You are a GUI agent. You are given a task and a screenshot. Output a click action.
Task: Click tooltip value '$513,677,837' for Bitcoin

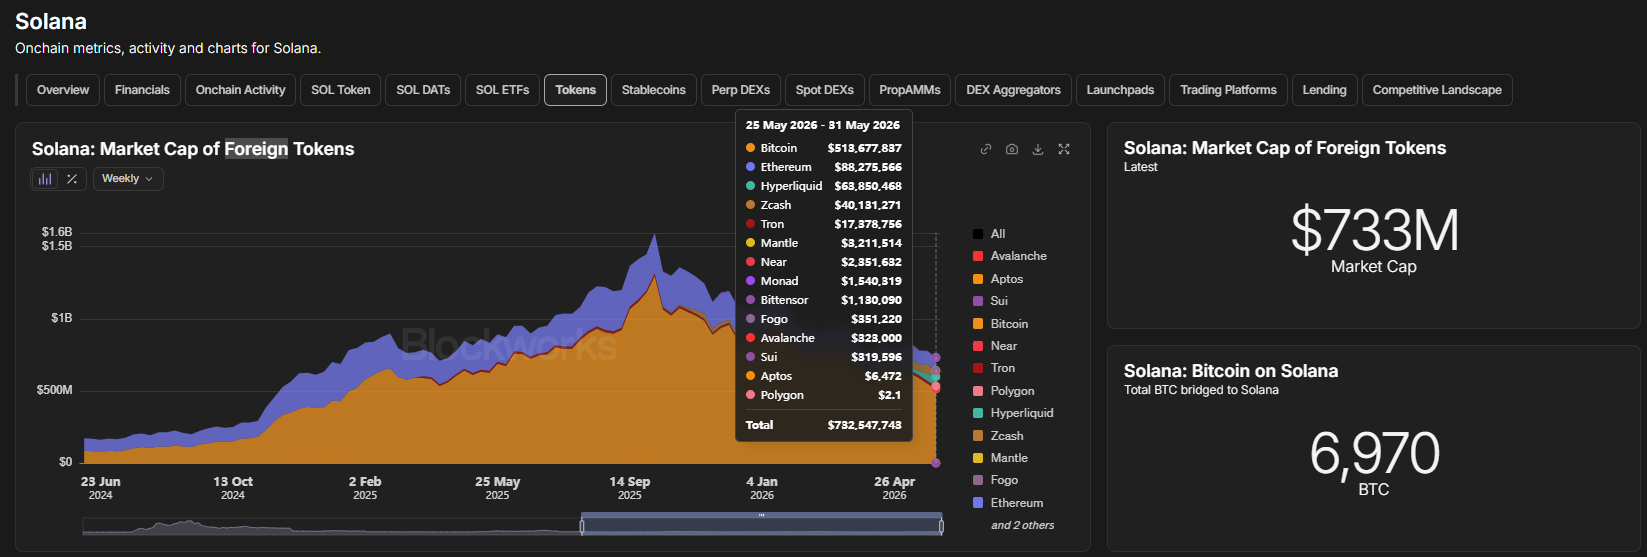864,148
